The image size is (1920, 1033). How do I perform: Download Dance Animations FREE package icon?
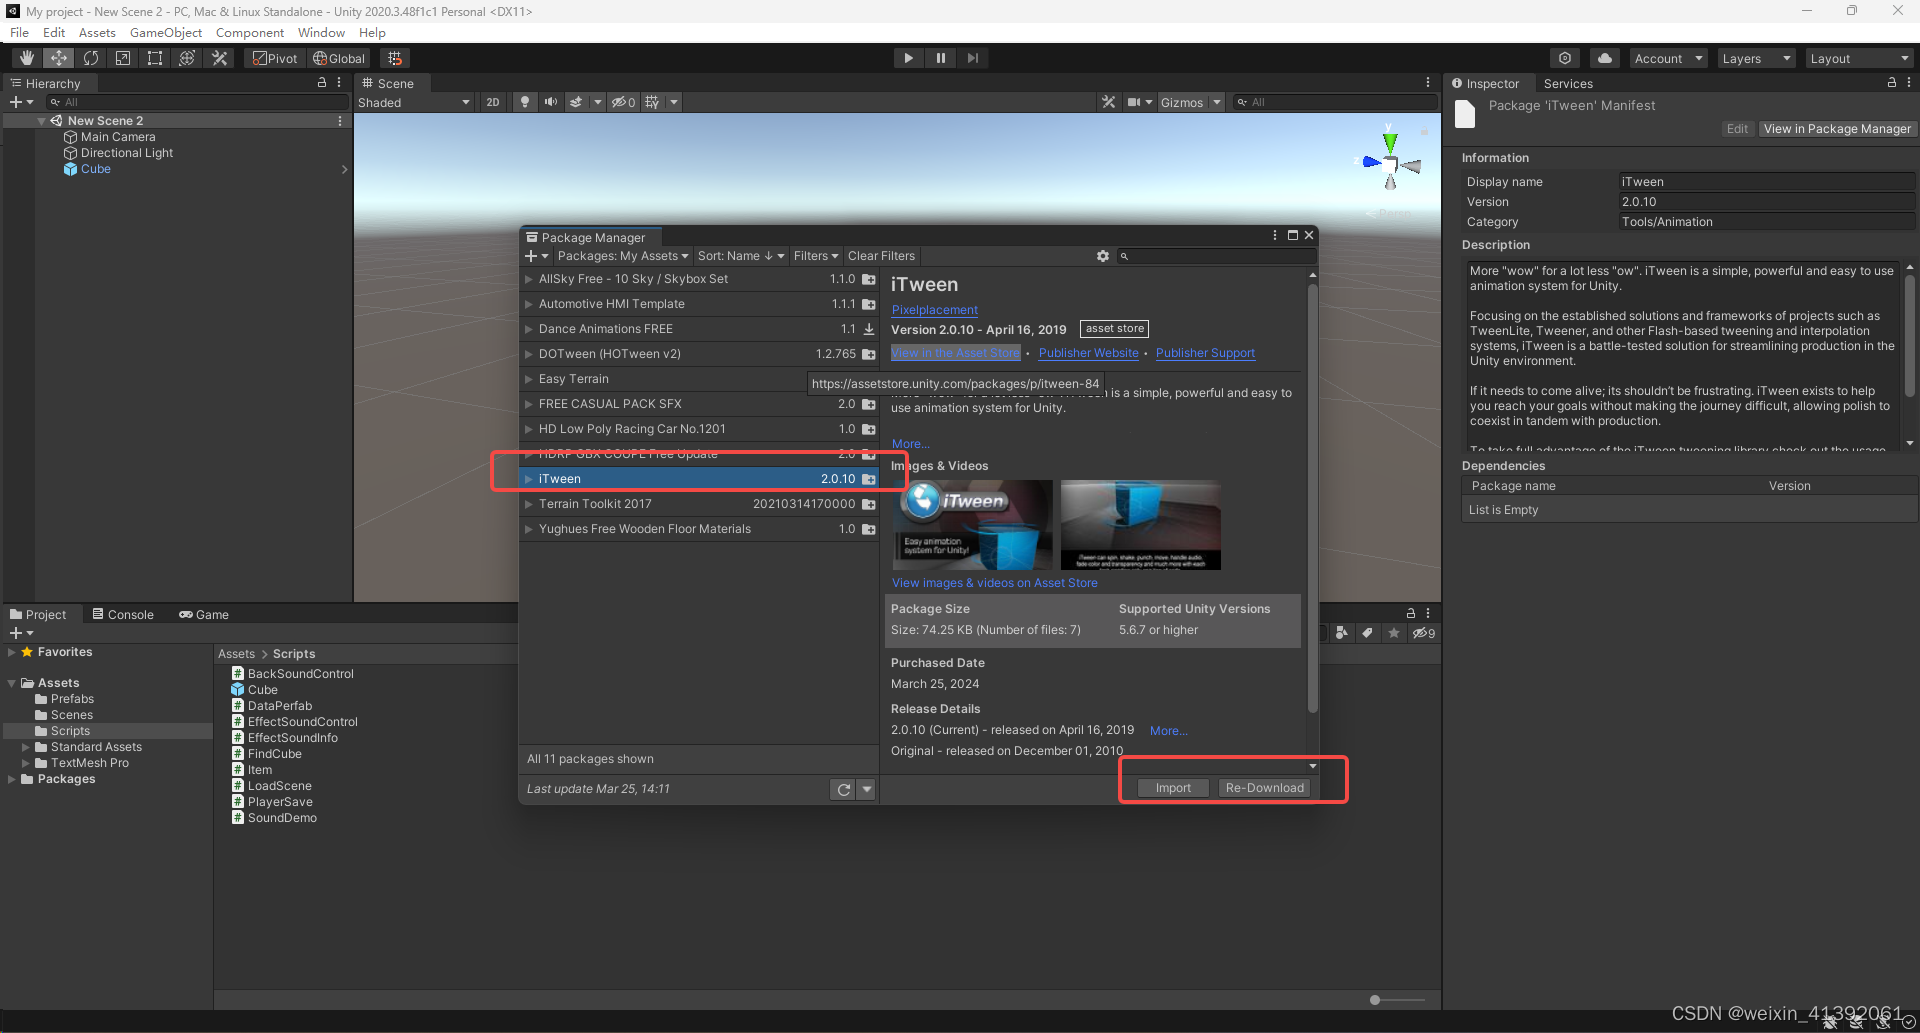pyautogui.click(x=869, y=329)
